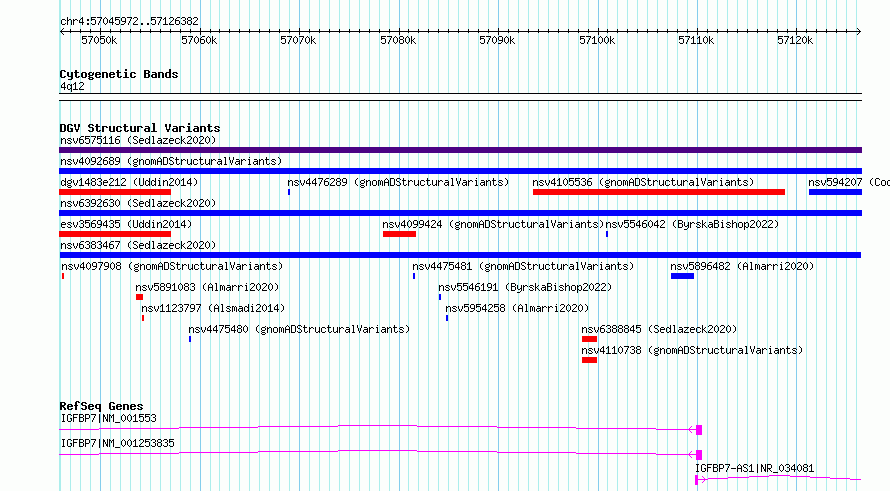Screen dimensions: 890x491
Task: Click the DGV Structural Variants track title
Action: (x=140, y=128)
